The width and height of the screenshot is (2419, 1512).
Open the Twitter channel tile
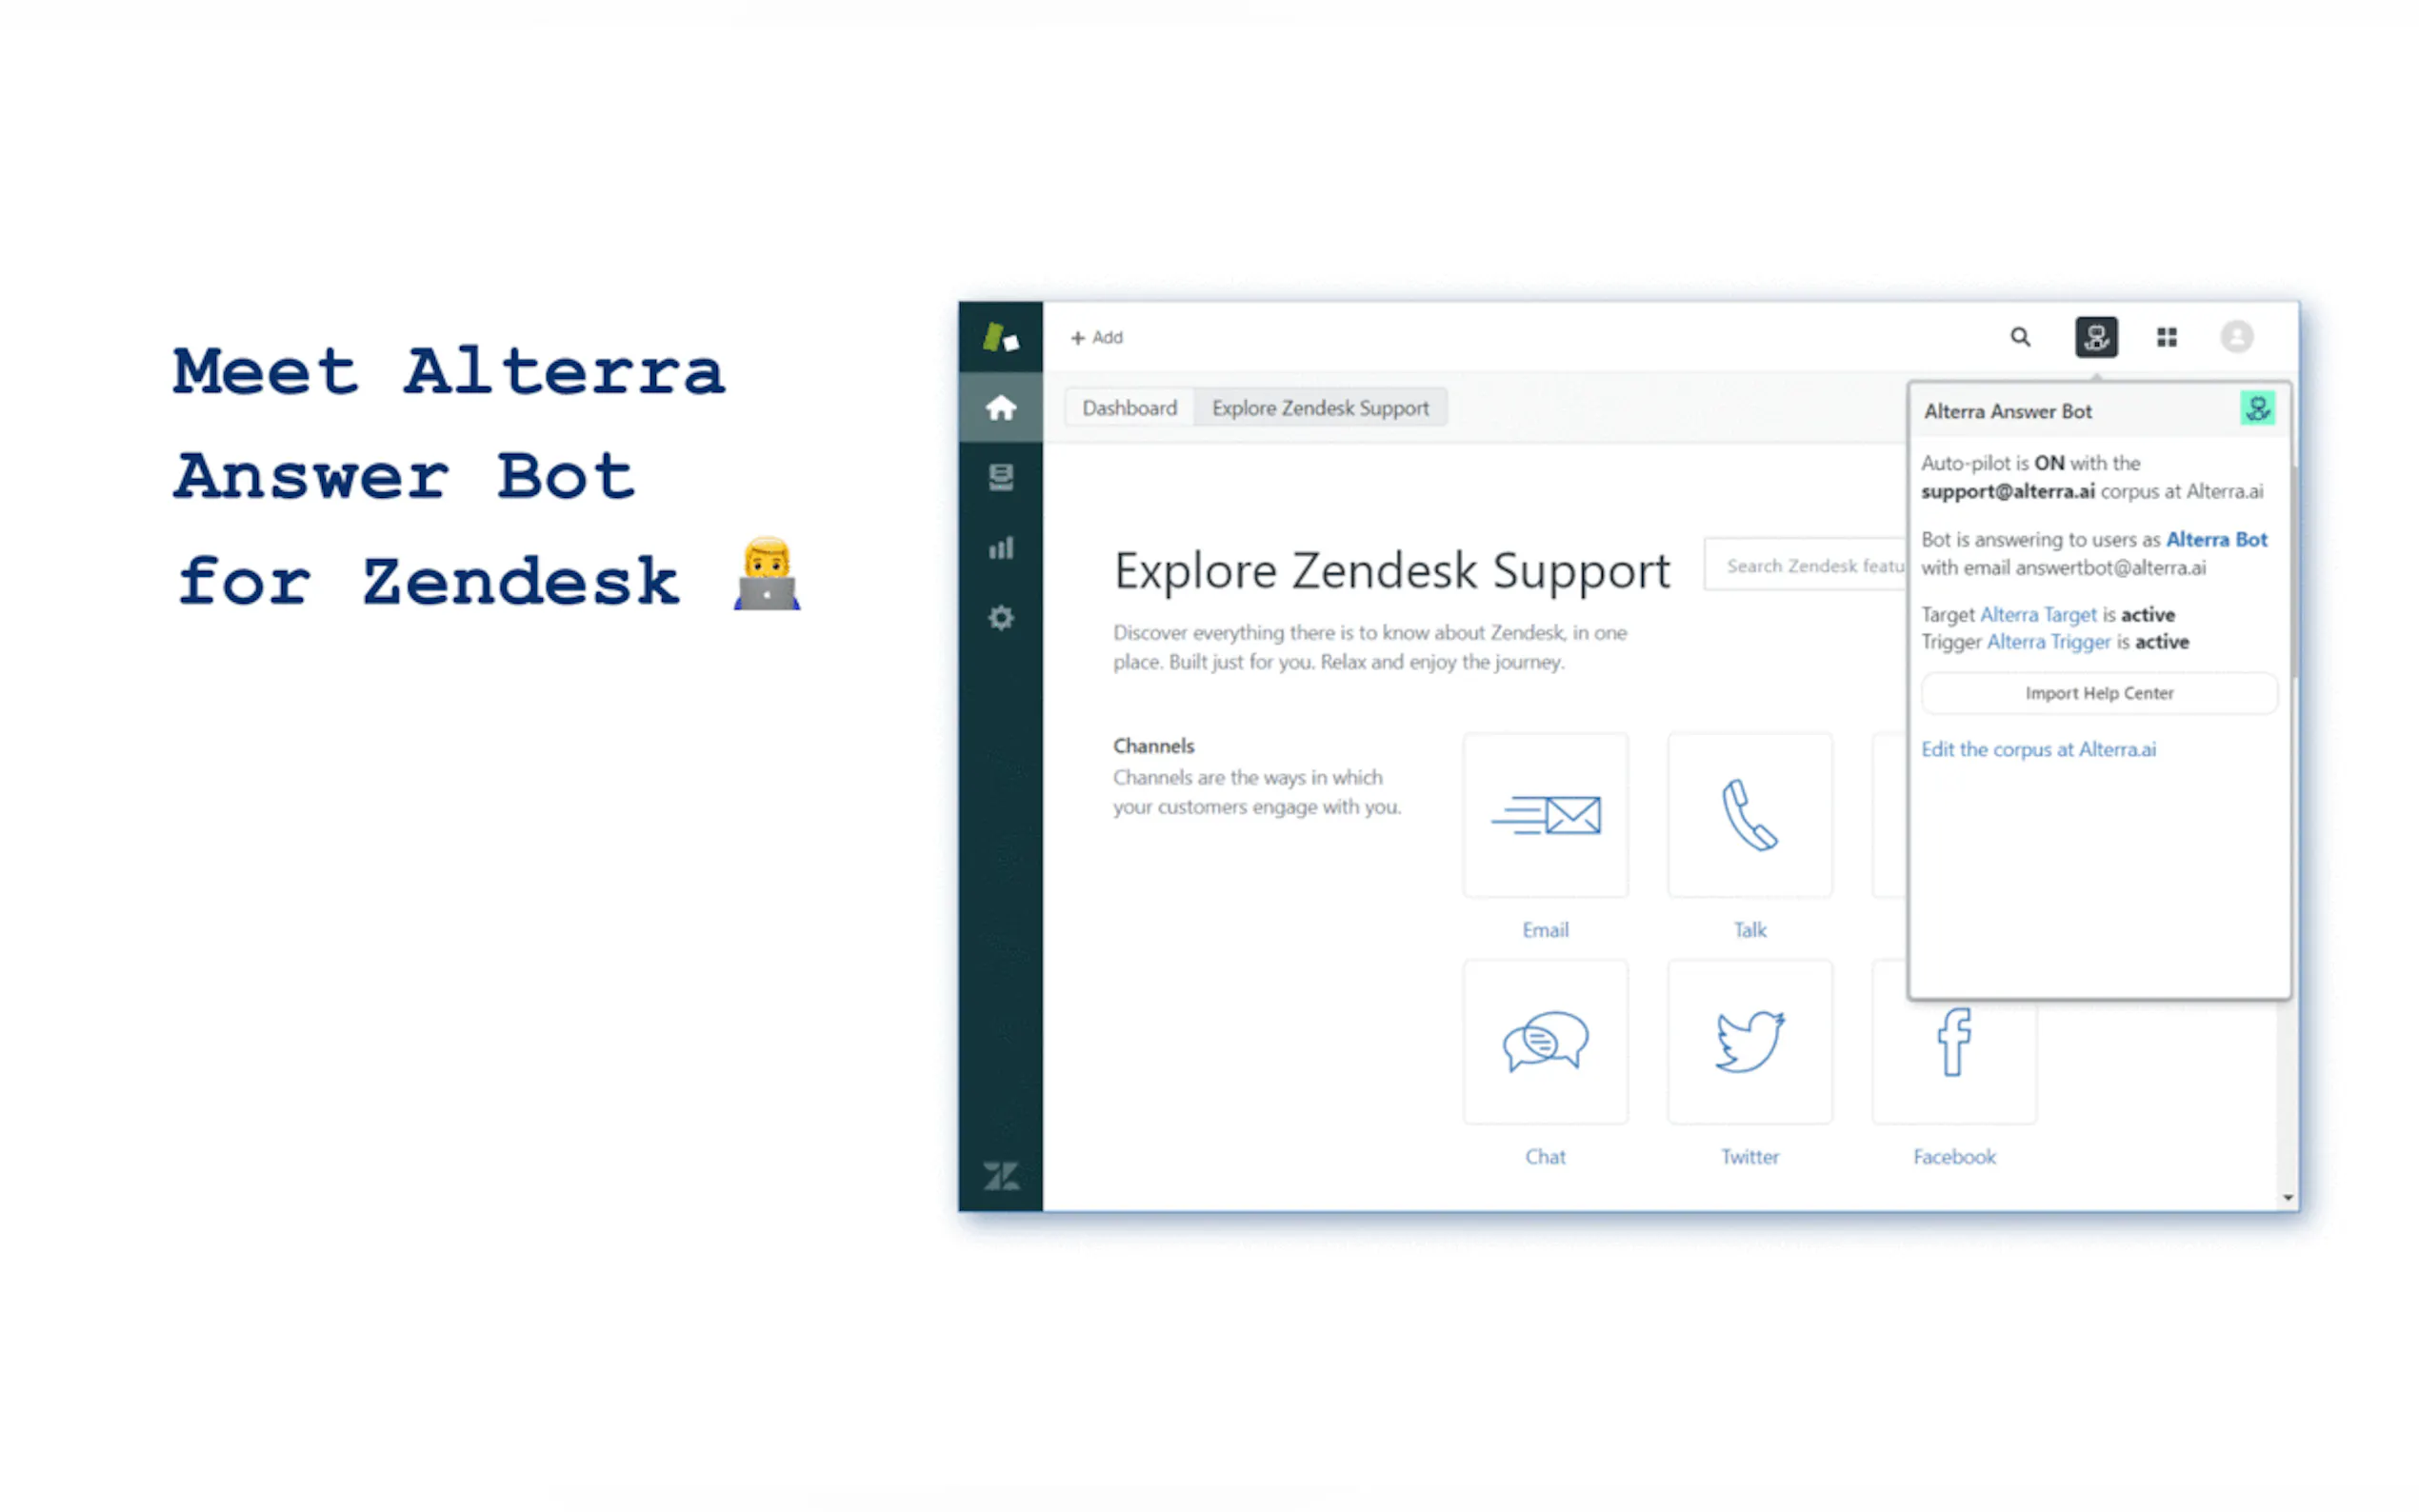pyautogui.click(x=1749, y=1041)
